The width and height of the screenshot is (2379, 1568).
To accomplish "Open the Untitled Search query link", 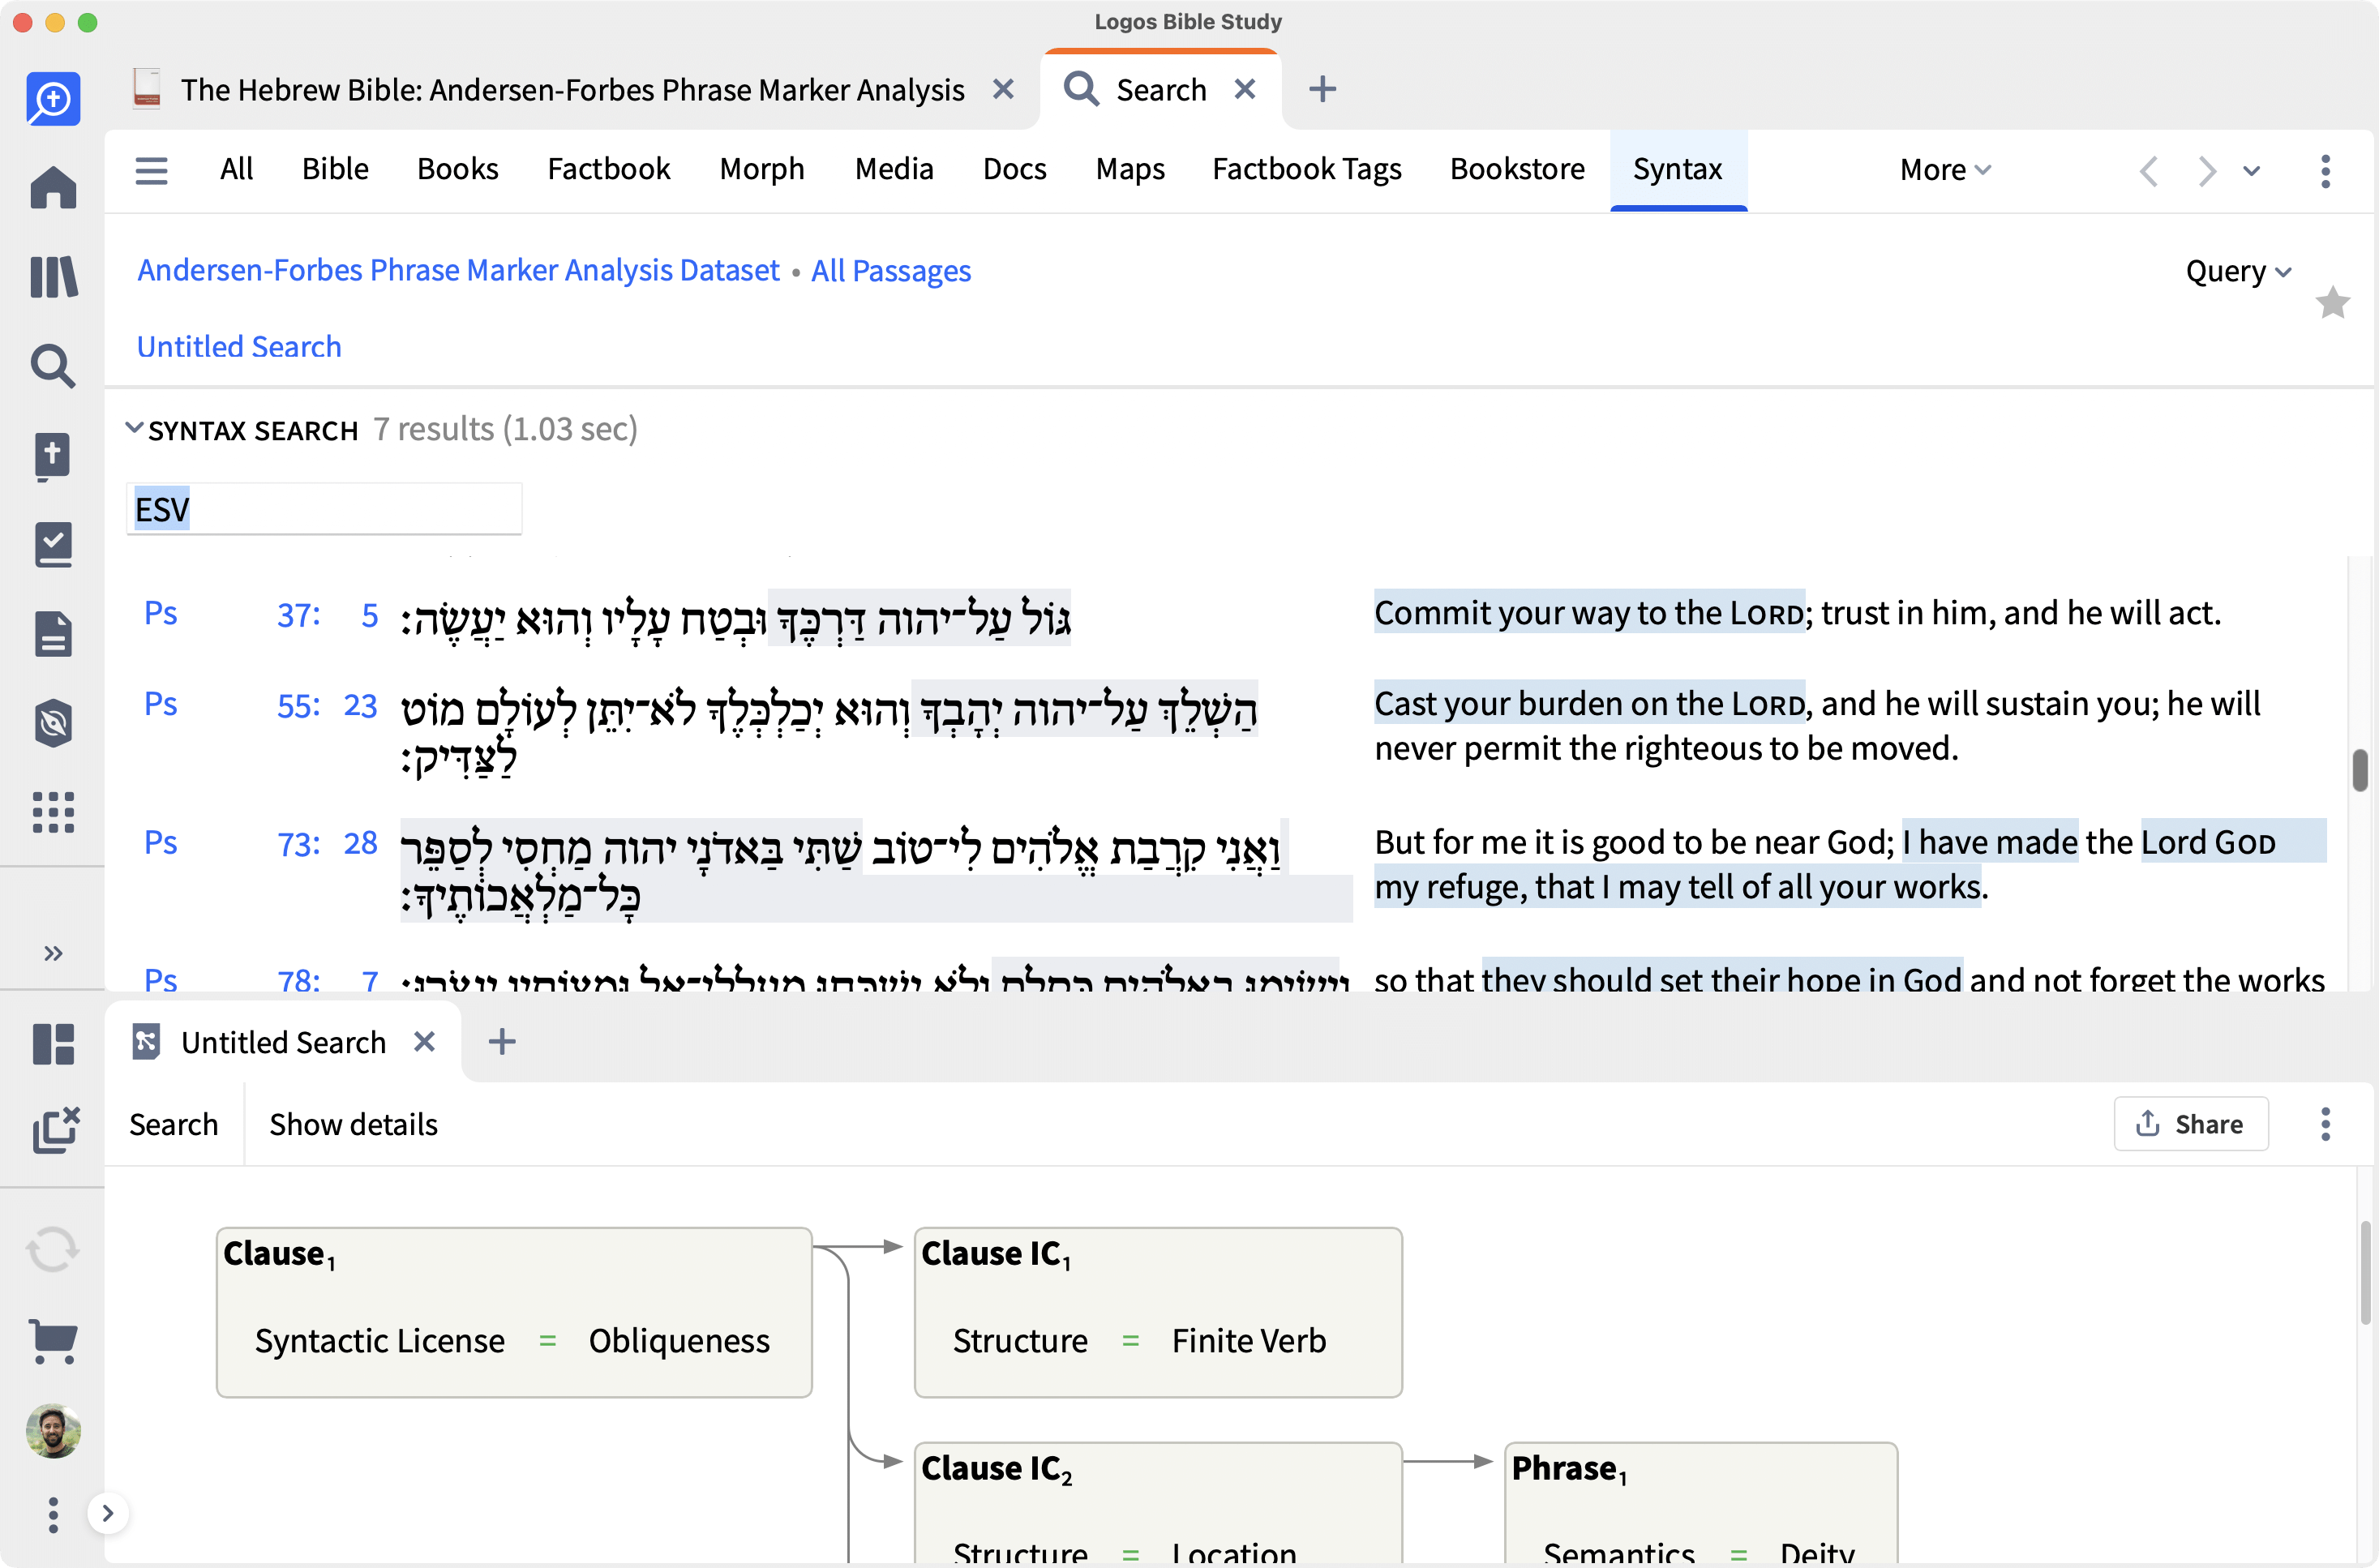I will [239, 347].
